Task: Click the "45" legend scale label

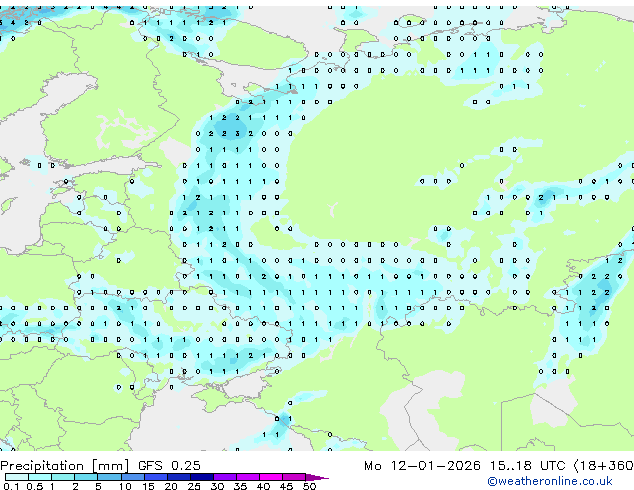Action: pyautogui.click(x=286, y=486)
